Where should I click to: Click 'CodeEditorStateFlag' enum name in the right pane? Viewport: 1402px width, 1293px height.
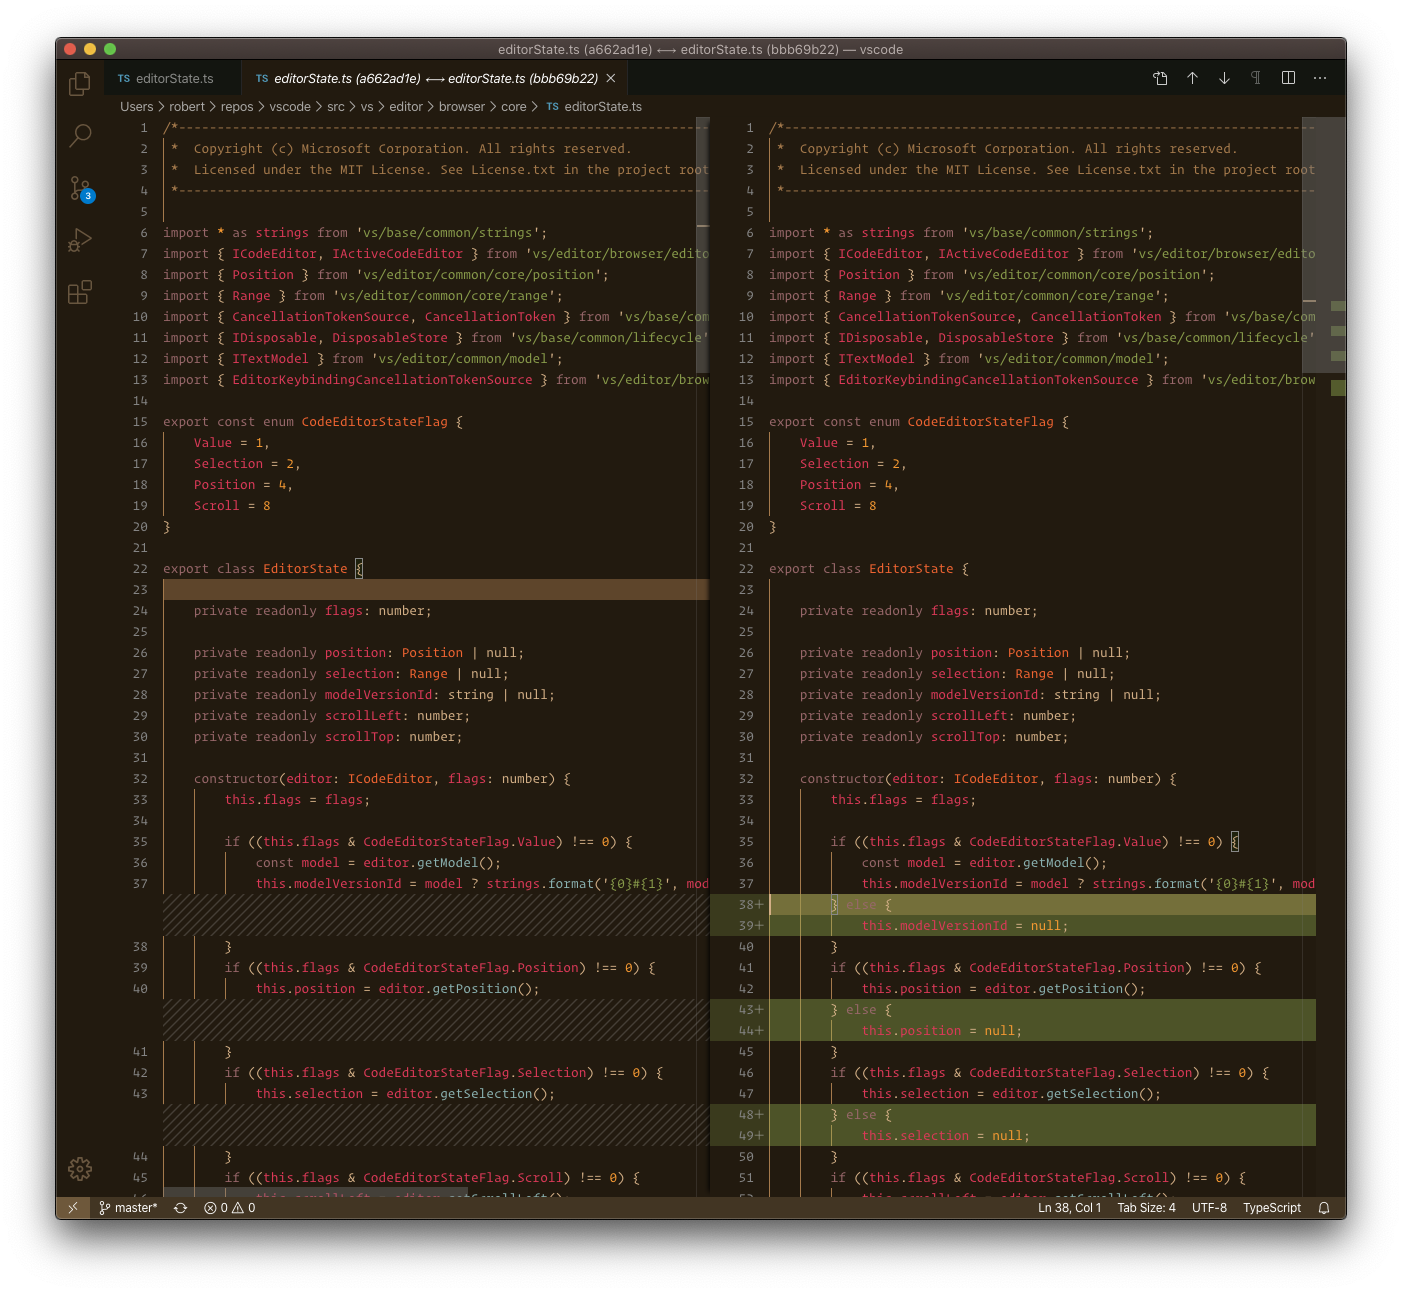point(980,422)
